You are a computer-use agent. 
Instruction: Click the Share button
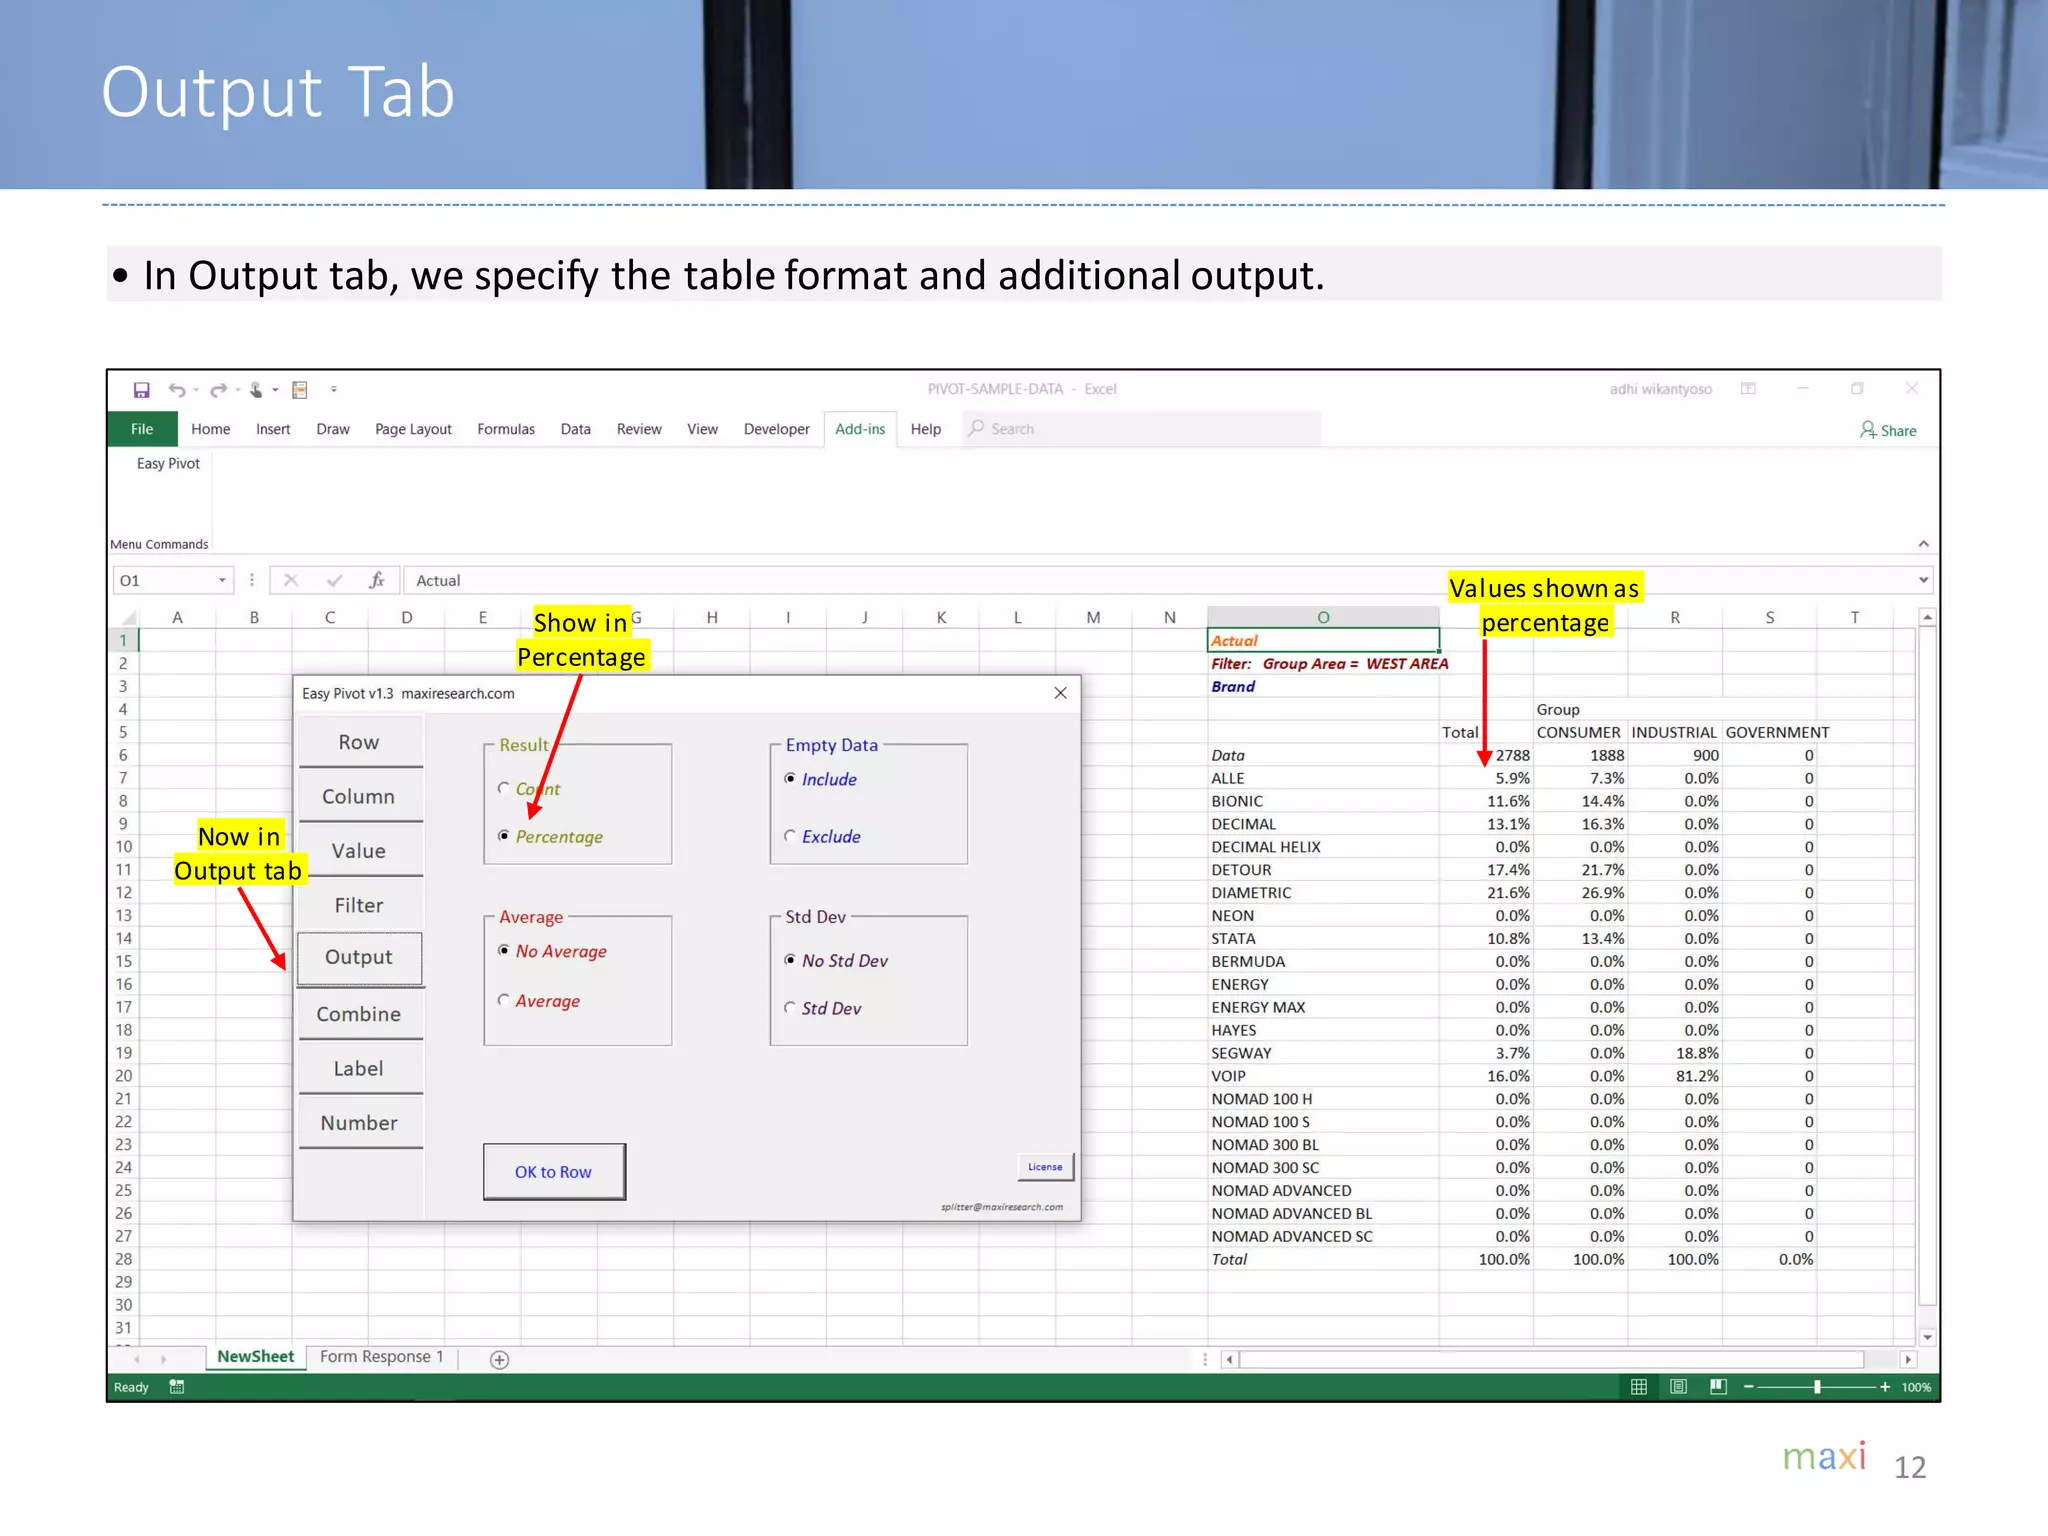1888,430
